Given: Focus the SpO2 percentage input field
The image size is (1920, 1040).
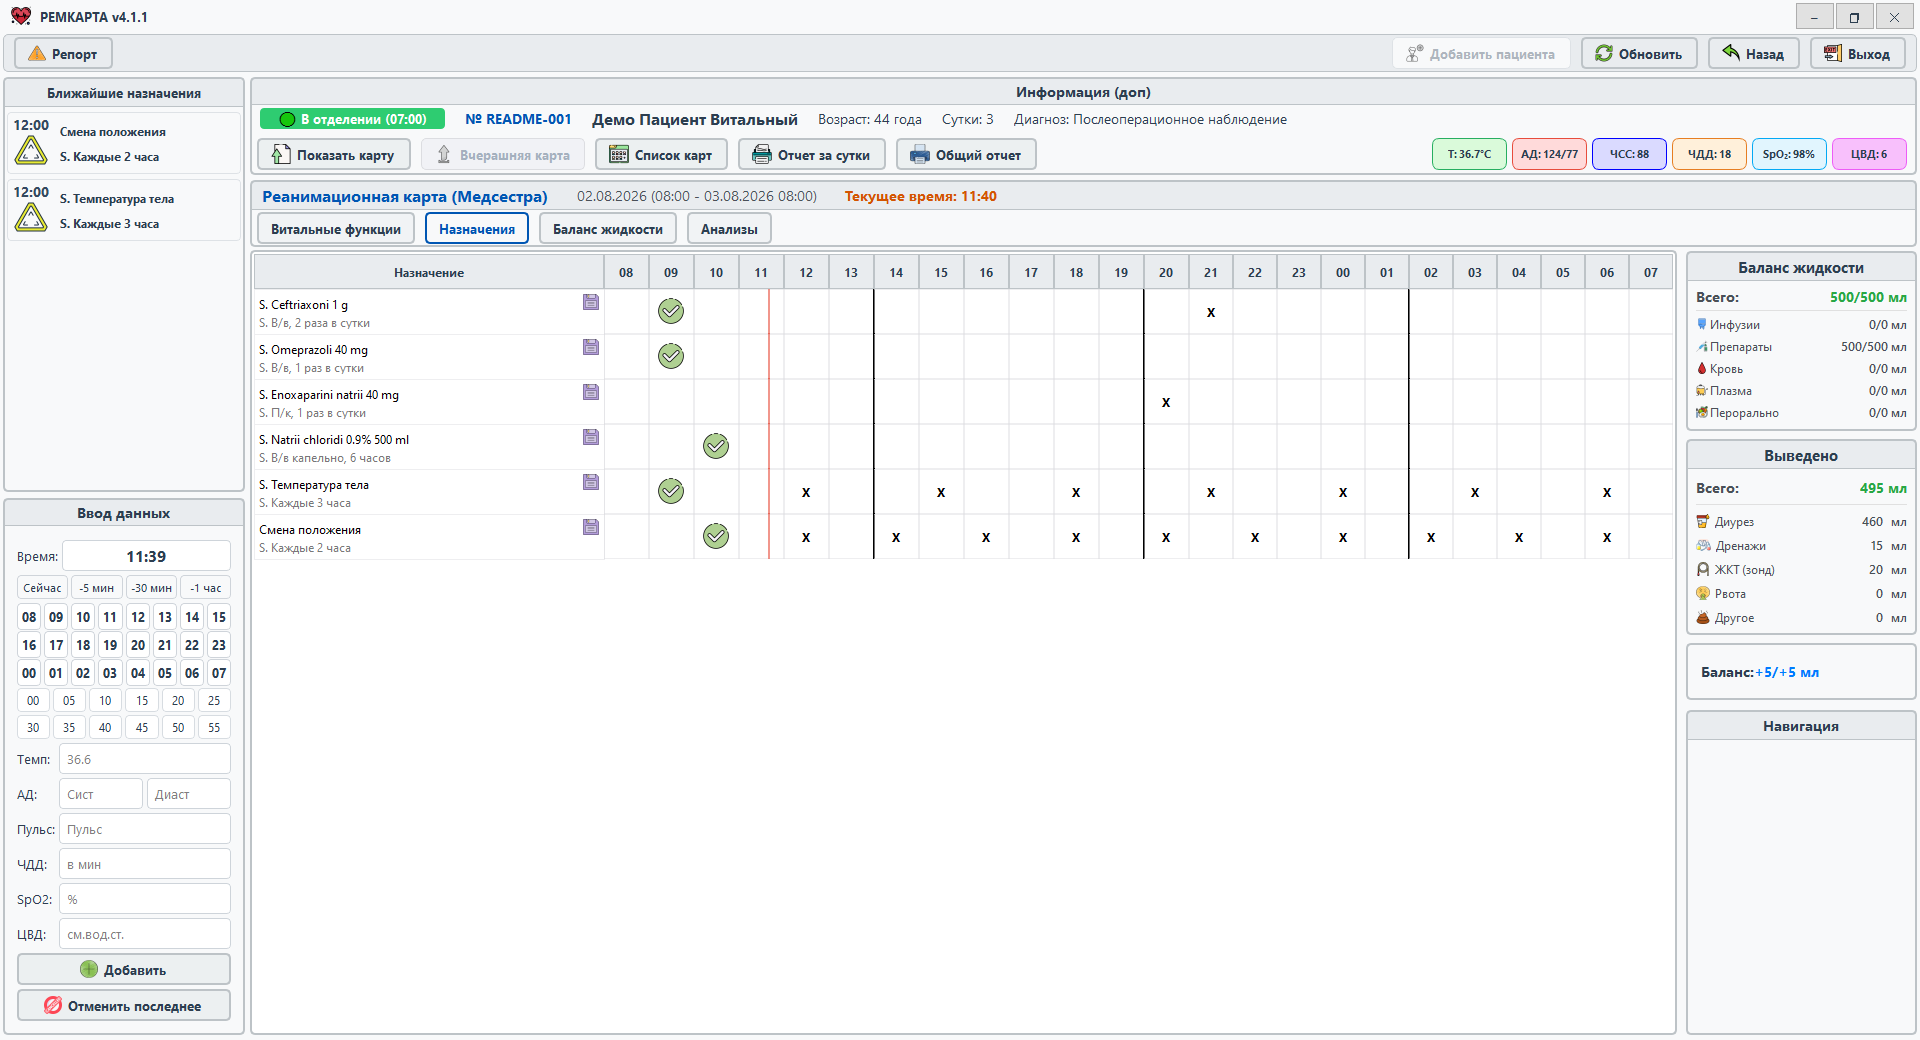Looking at the screenshot, I should pyautogui.click(x=145, y=900).
